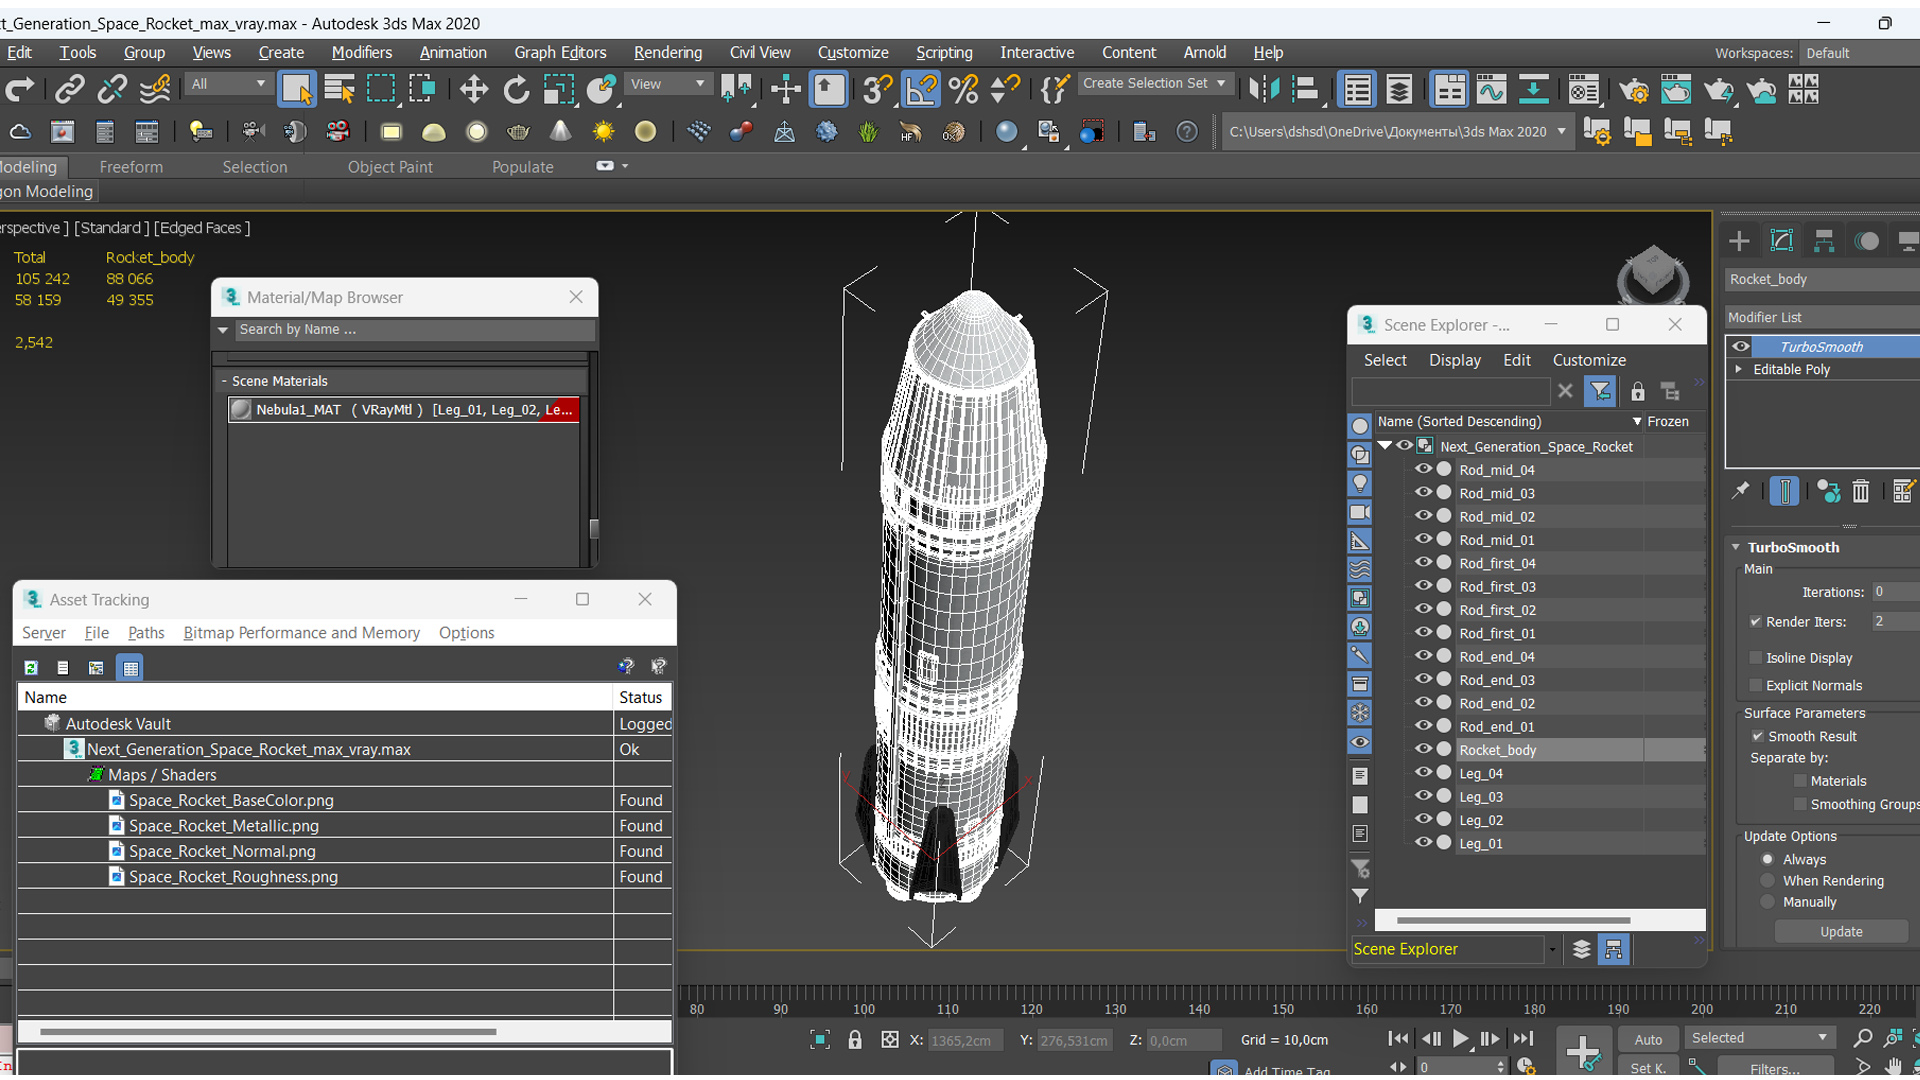Click Always radio button for Update Options
Image resolution: width=1920 pixels, height=1080 pixels.
[1767, 860]
